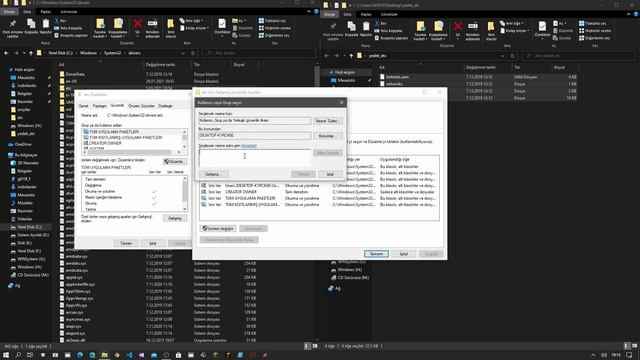Click Yeniden adlandır in yedek_etc window ribbon

coord(473,31)
